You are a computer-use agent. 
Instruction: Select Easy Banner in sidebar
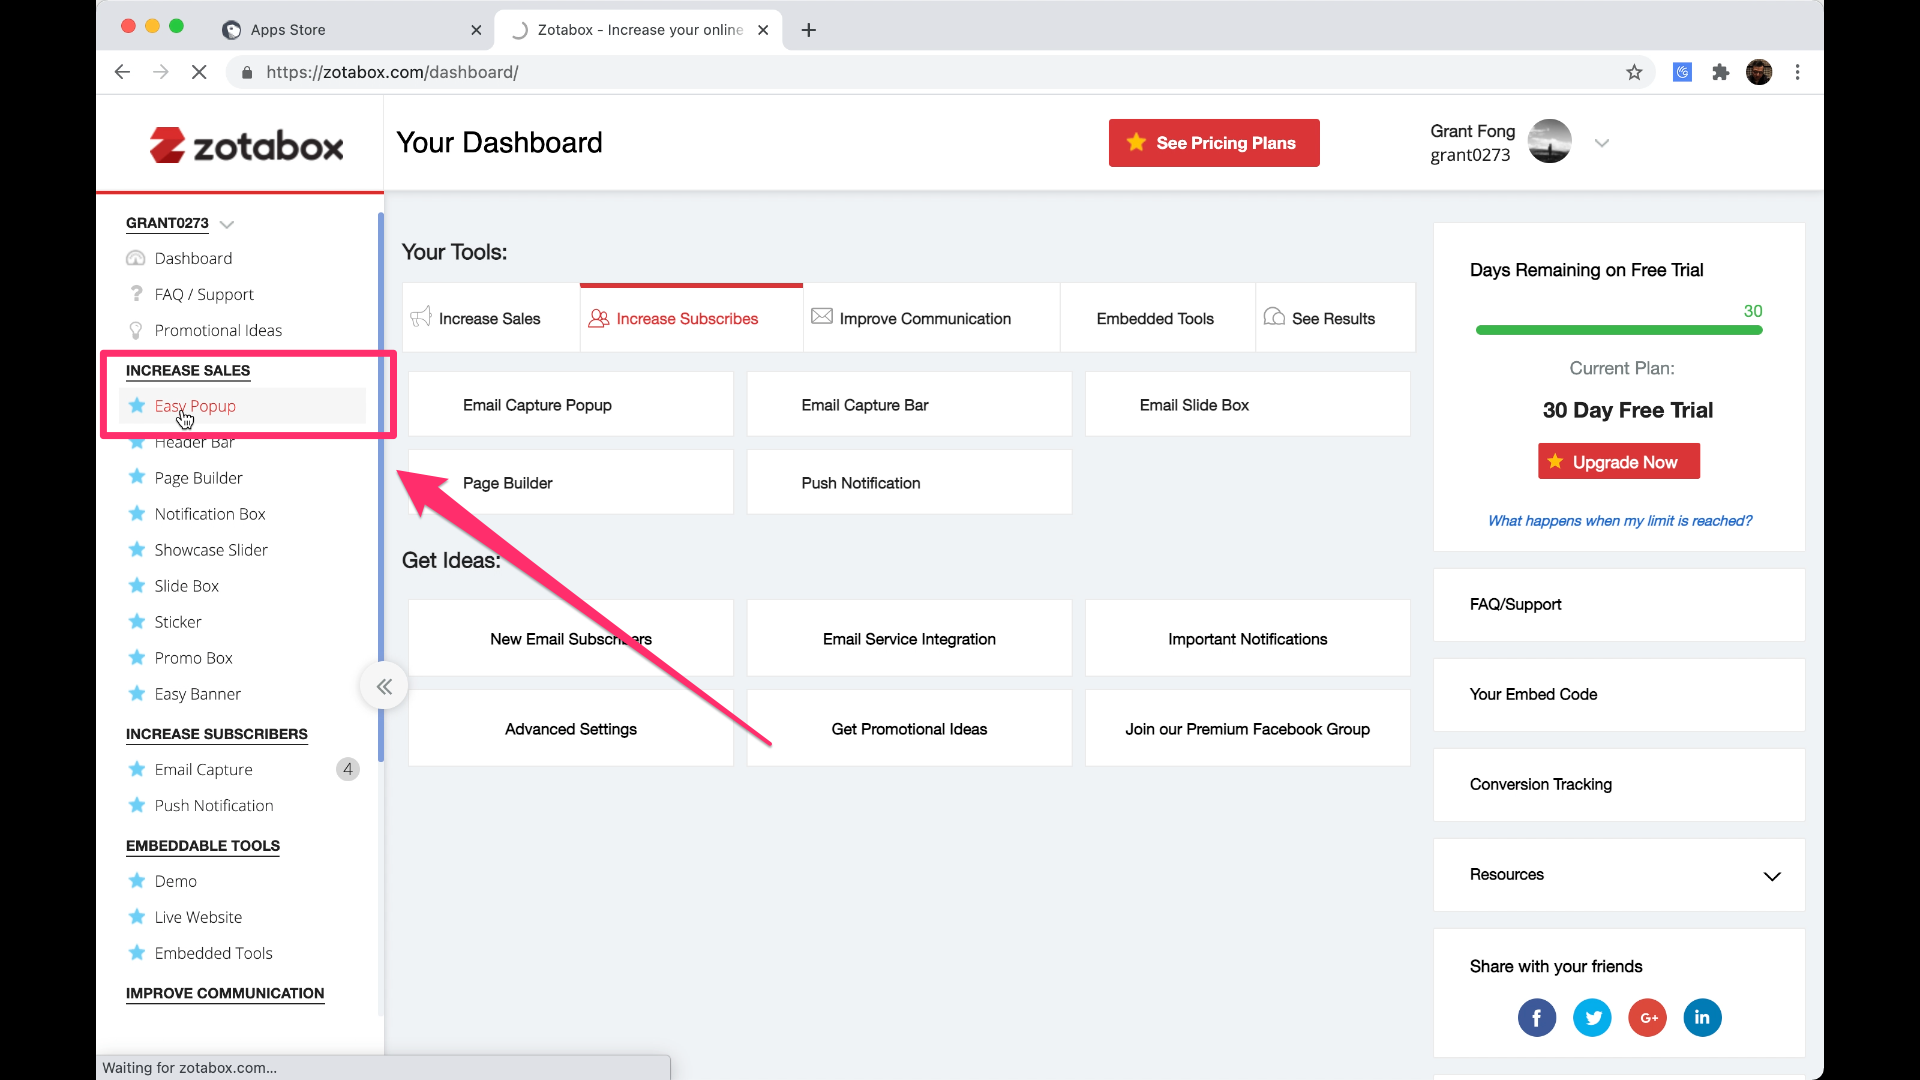coord(198,694)
